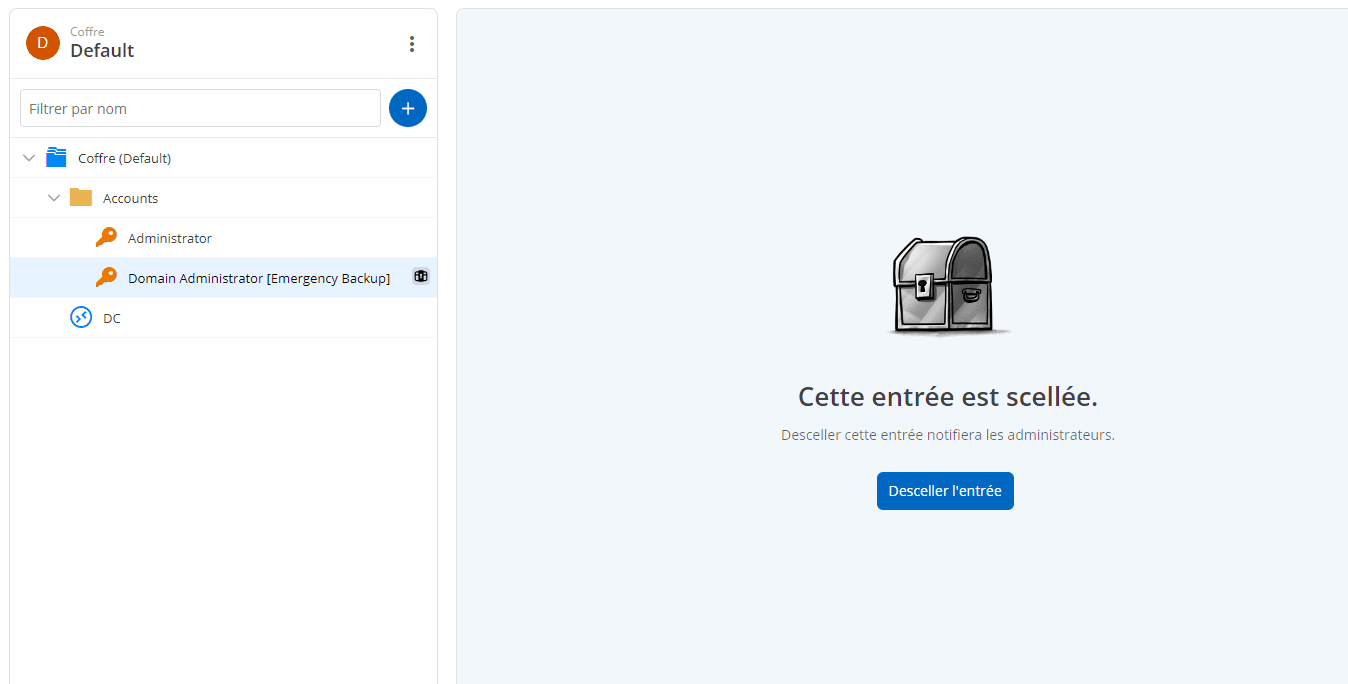The height and width of the screenshot is (684, 1348).
Task: Click the remote connection icon next to DC
Action: [80, 317]
